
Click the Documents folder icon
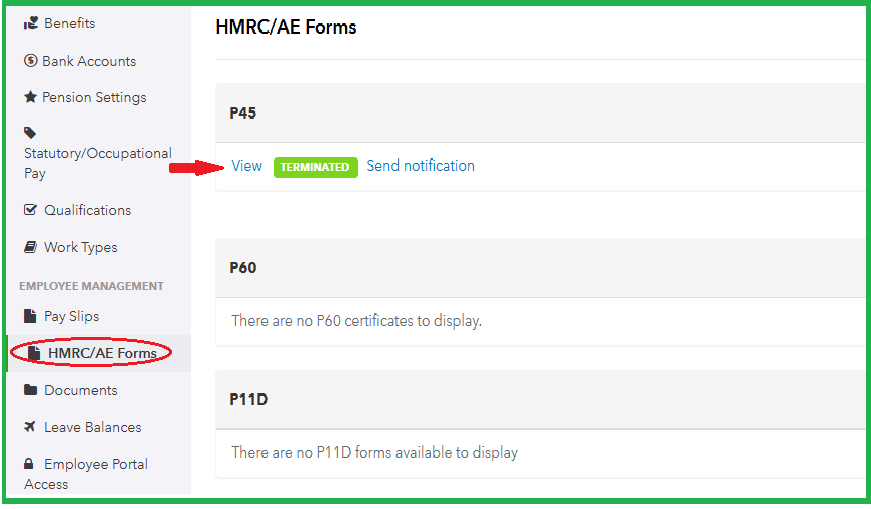30,390
